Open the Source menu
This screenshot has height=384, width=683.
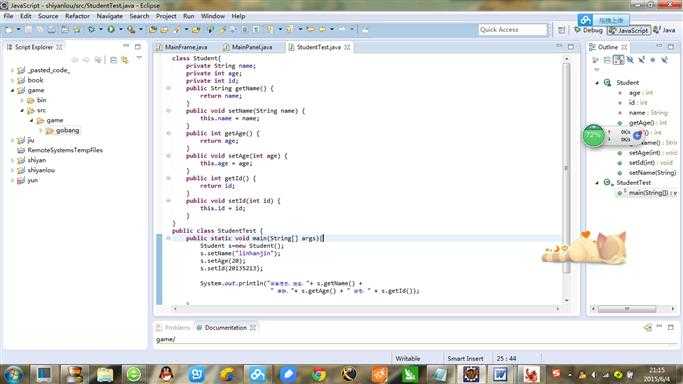(48, 16)
